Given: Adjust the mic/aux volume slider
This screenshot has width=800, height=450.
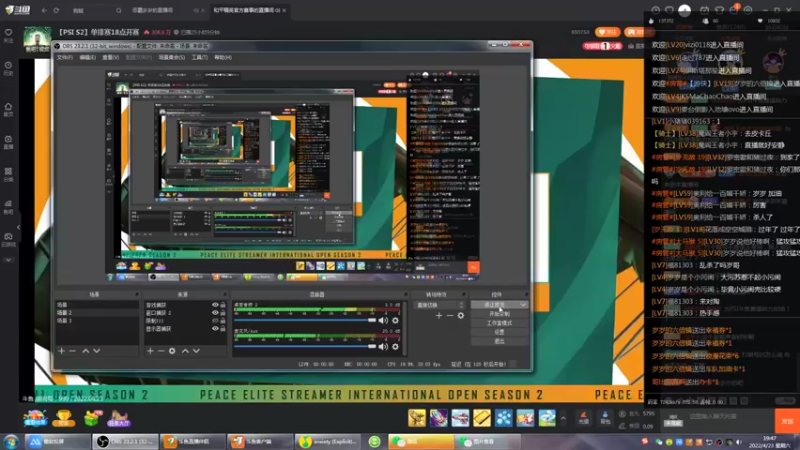Looking at the screenshot, I should tap(305, 346).
